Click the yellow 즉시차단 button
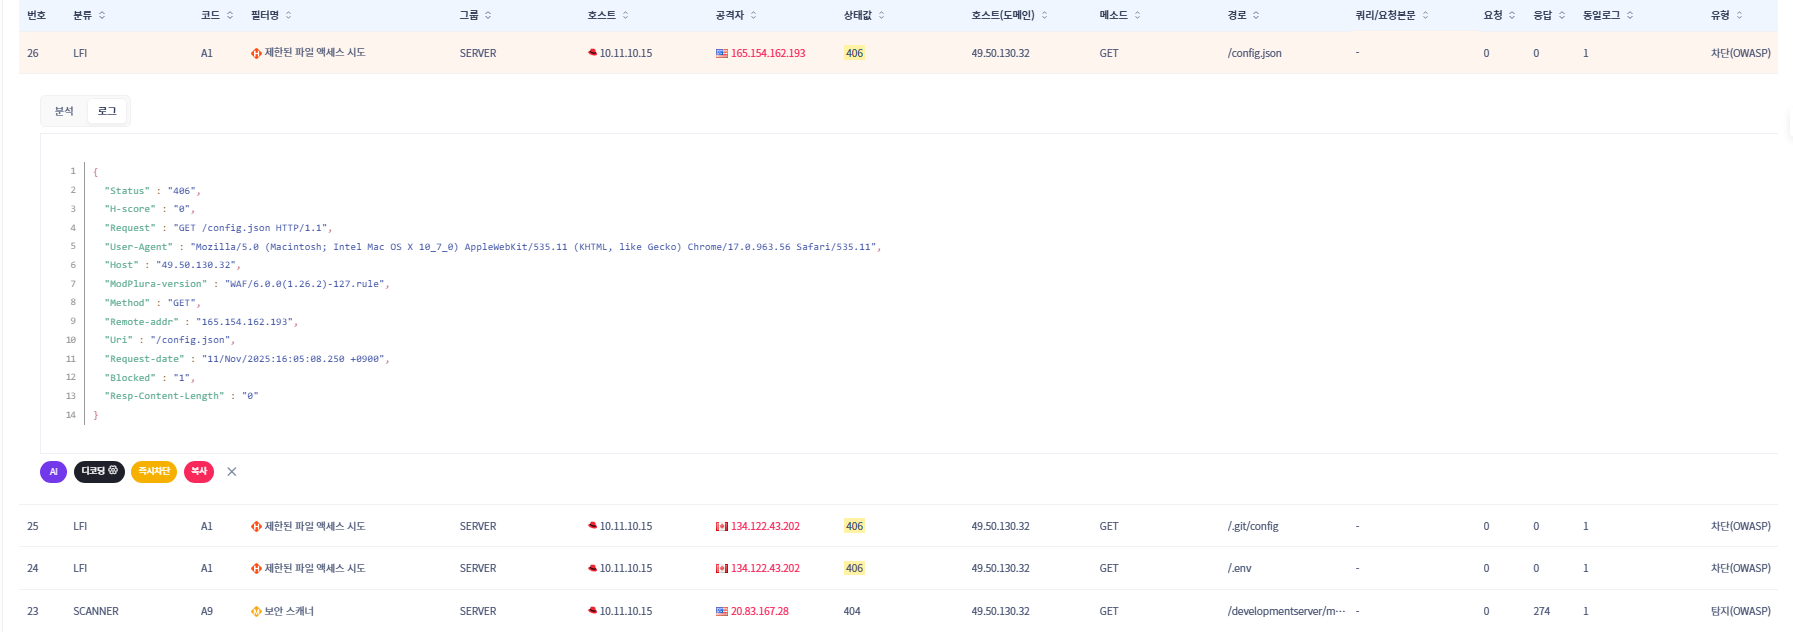 click(154, 471)
